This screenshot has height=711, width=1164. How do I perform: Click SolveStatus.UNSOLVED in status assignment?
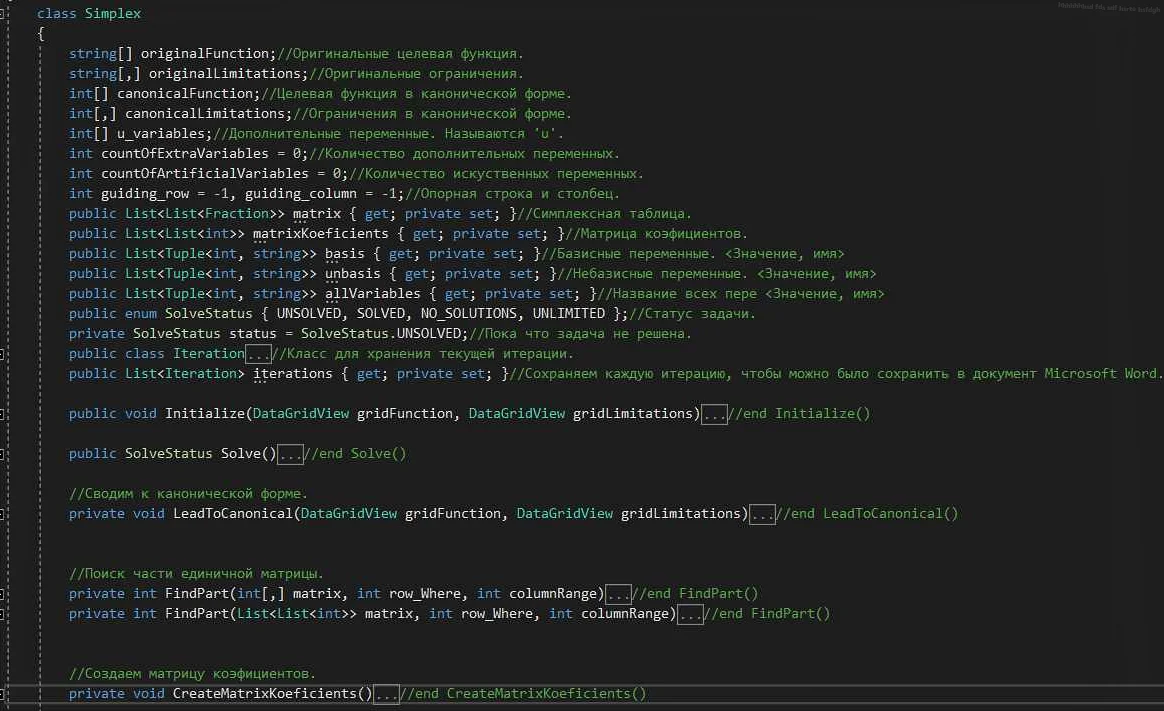tap(384, 334)
